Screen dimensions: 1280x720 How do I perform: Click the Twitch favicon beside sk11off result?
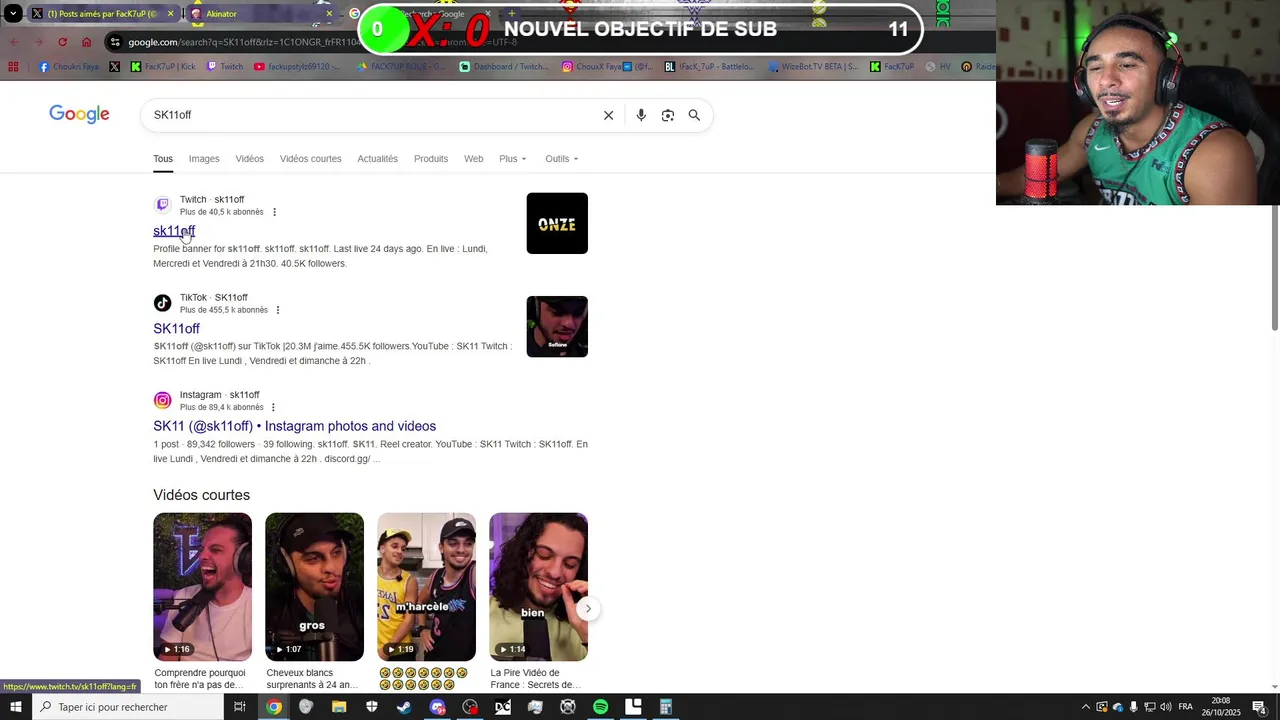[162, 205]
